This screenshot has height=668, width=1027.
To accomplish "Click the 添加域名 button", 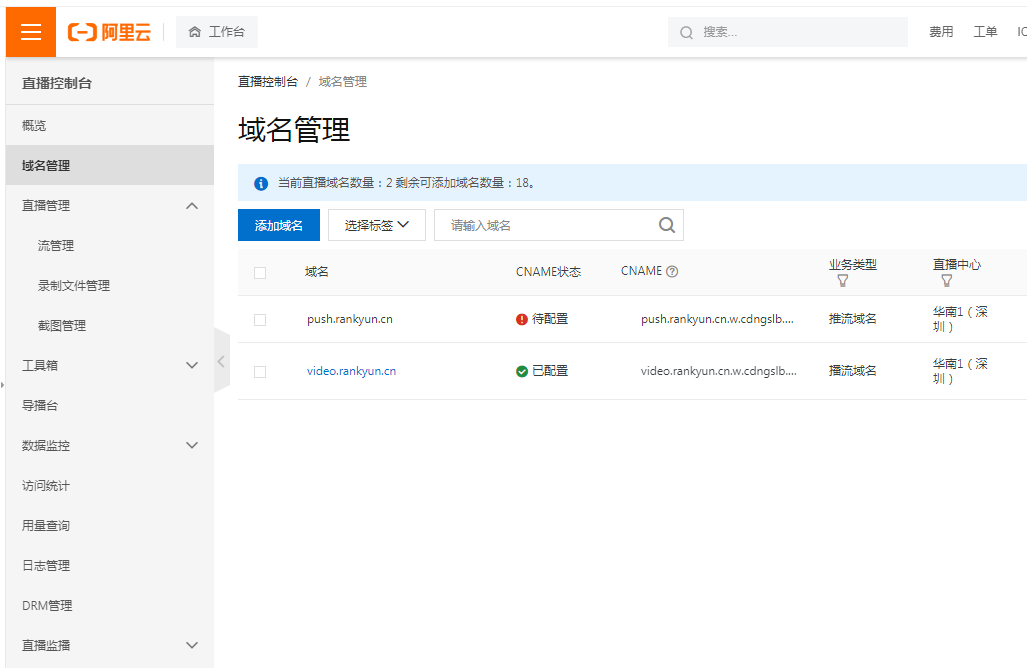I will coord(279,225).
